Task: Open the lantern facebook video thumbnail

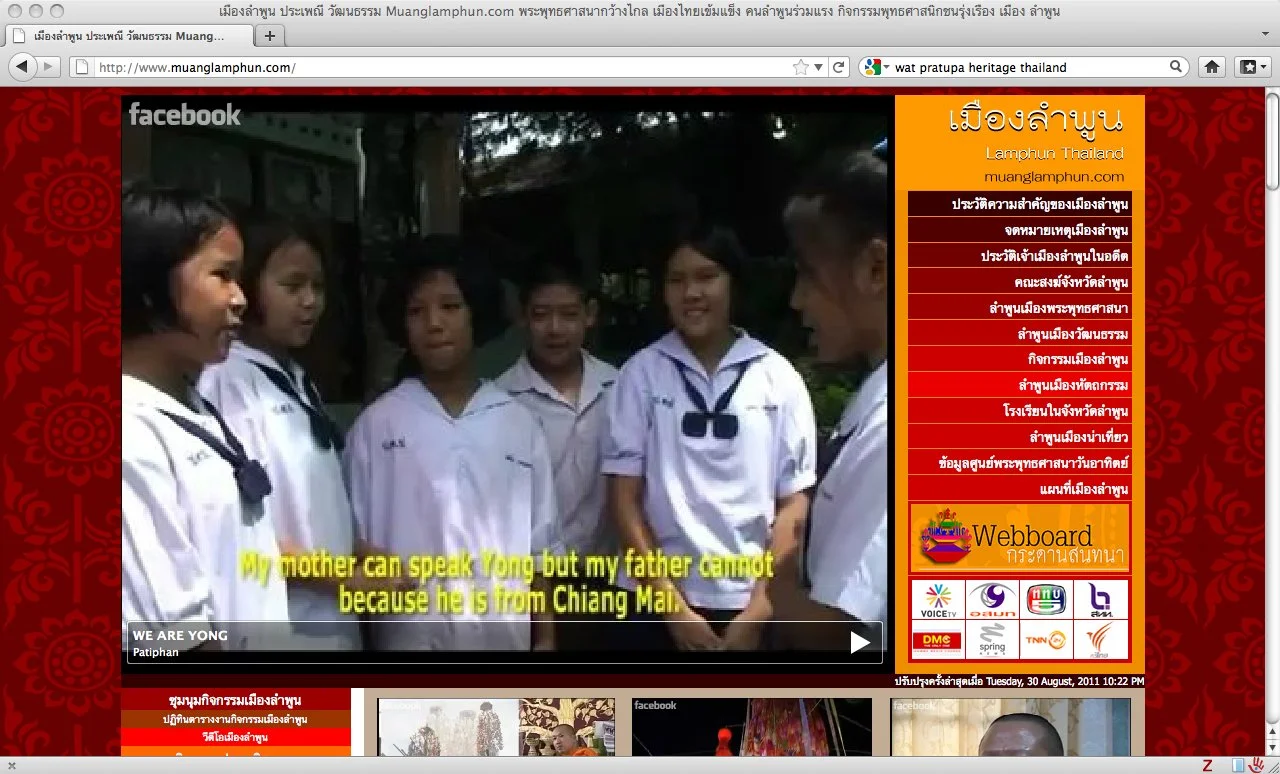Action: (751, 727)
